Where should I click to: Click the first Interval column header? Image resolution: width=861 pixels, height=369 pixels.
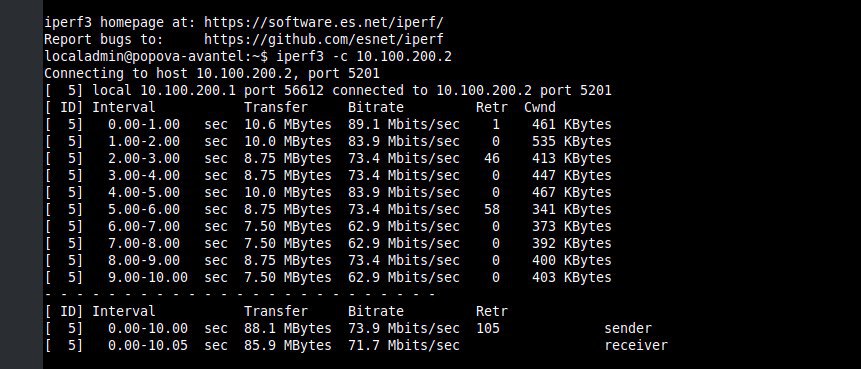[x=124, y=108]
